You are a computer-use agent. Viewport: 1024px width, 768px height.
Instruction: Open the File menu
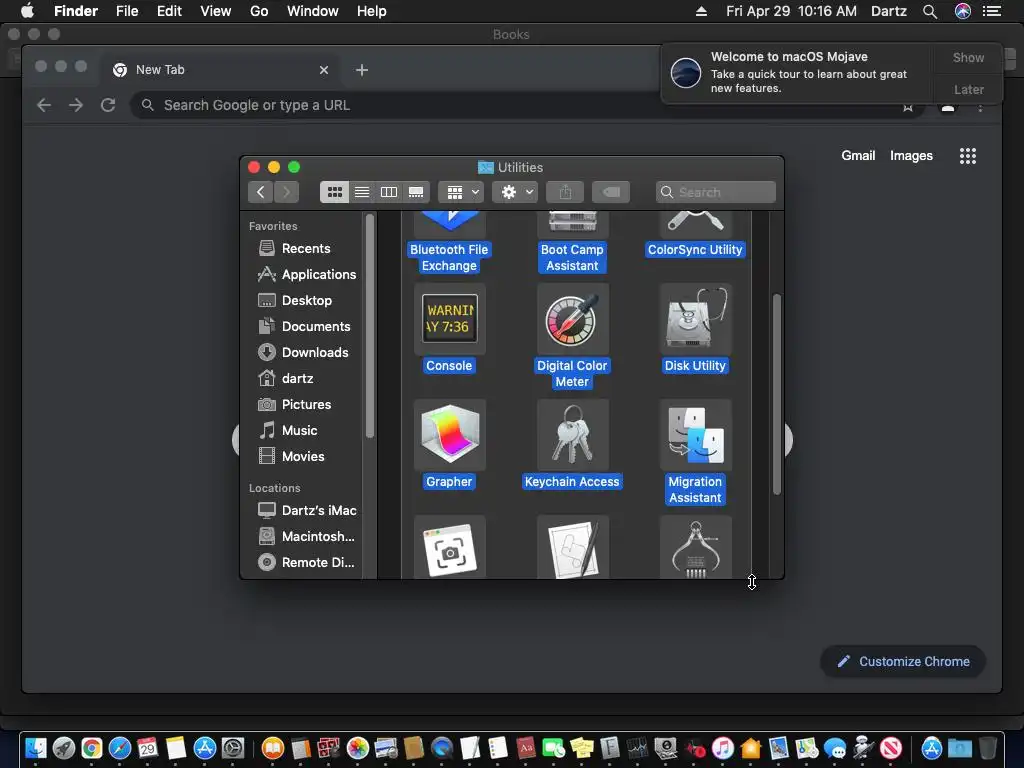pyautogui.click(x=127, y=11)
